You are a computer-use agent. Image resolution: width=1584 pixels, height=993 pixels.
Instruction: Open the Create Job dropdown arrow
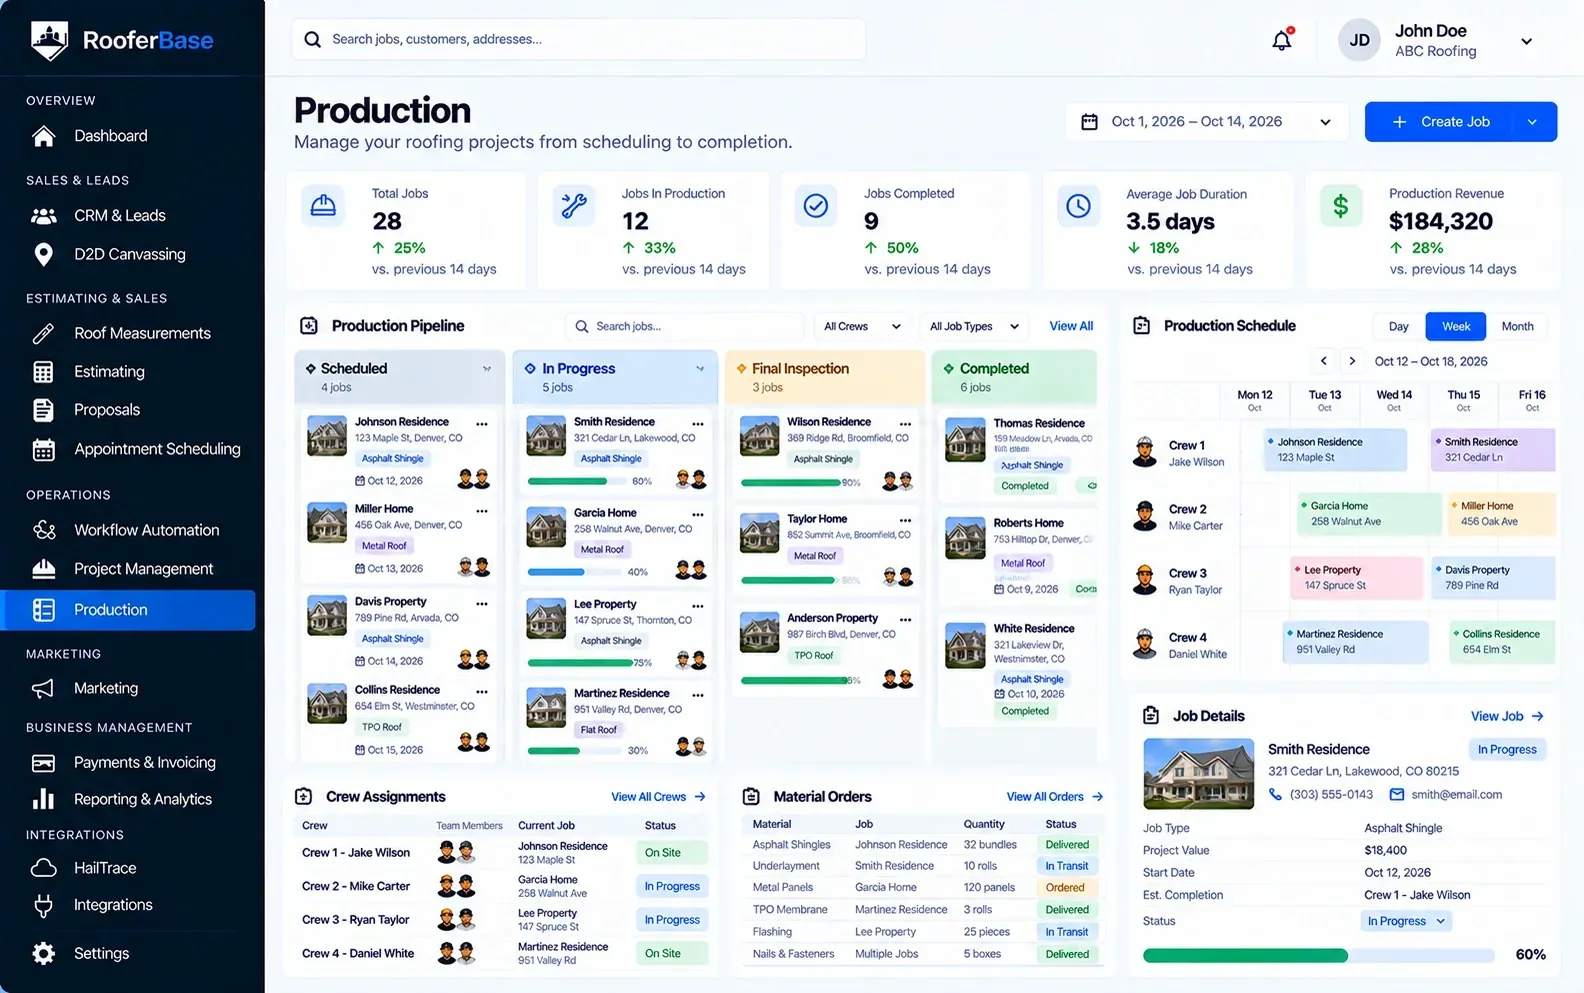click(x=1532, y=122)
